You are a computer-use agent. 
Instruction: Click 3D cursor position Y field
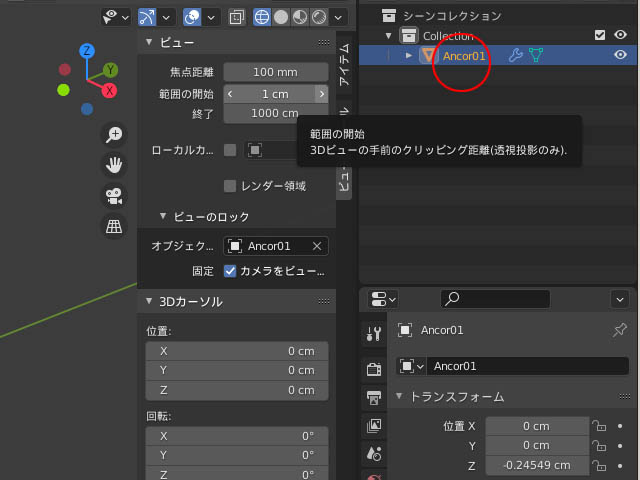pos(237,370)
